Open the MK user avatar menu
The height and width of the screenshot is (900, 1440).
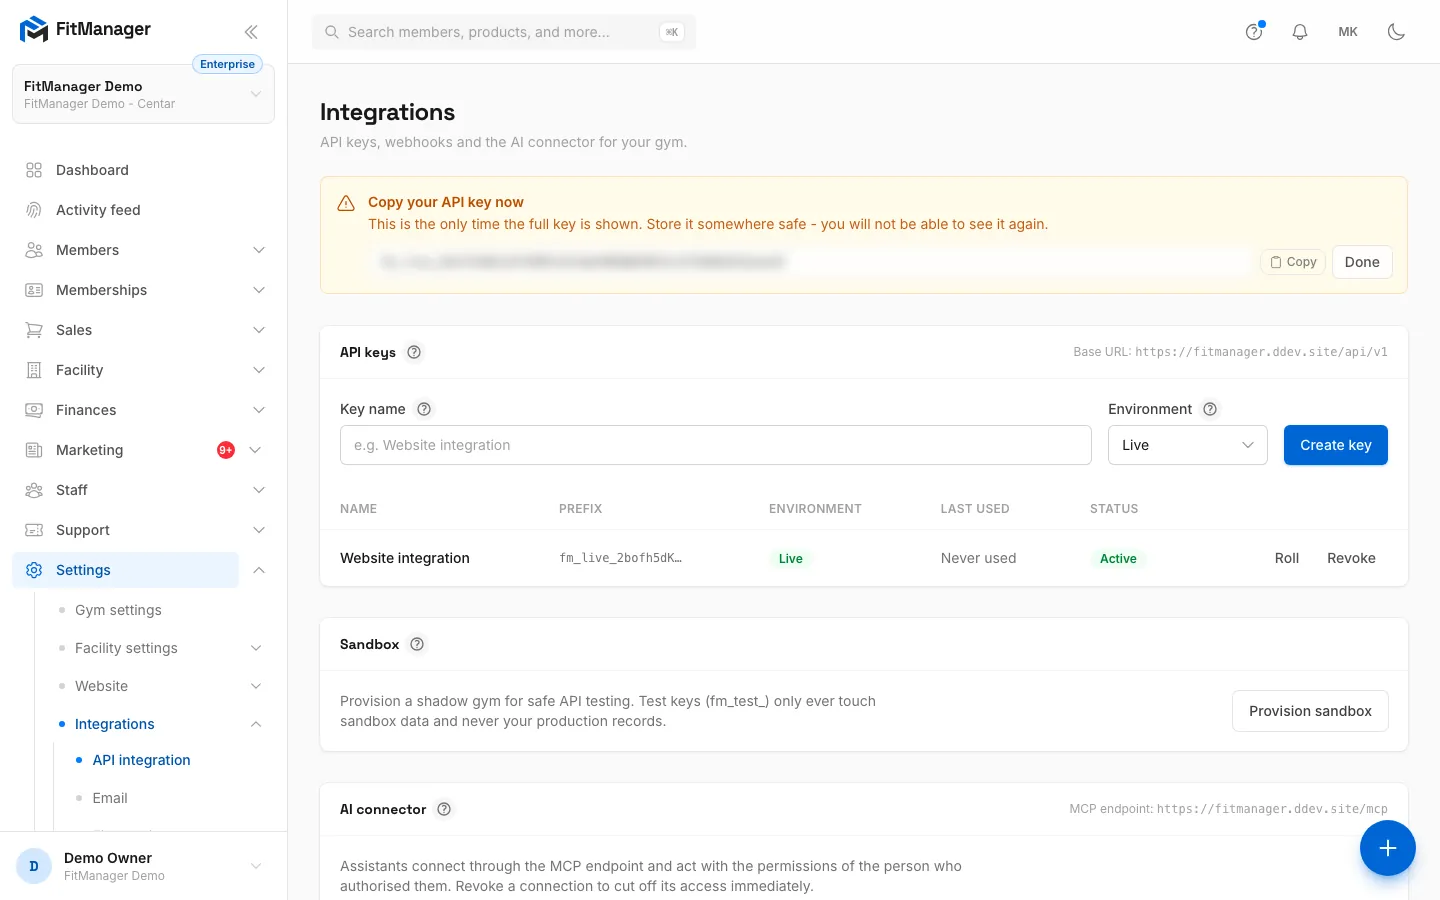coord(1348,32)
